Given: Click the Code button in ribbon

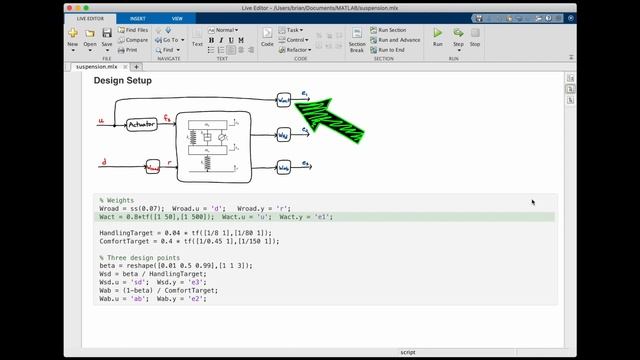Looking at the screenshot, I should coord(267,37).
